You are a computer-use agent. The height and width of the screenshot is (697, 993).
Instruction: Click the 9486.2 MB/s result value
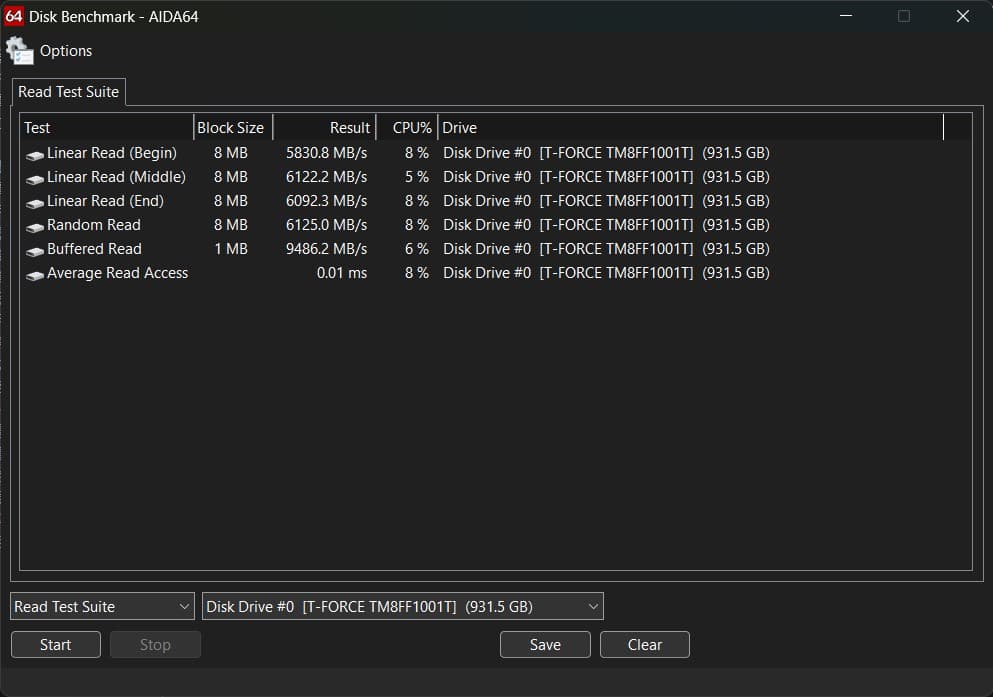coord(326,249)
